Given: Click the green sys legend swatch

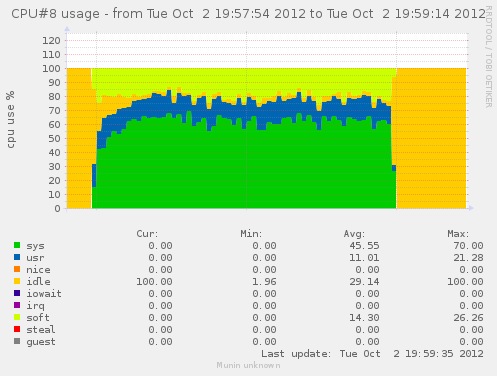Looking at the screenshot, I should coord(17,245).
